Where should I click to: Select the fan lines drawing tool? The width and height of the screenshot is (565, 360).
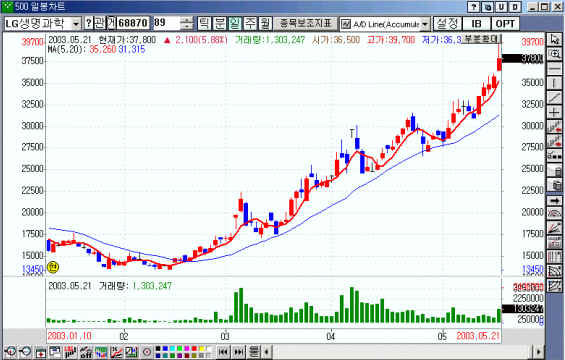555,228
